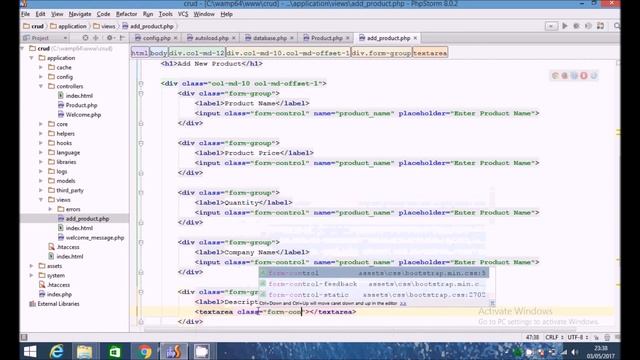Open the Refactor menu

[127, 14]
